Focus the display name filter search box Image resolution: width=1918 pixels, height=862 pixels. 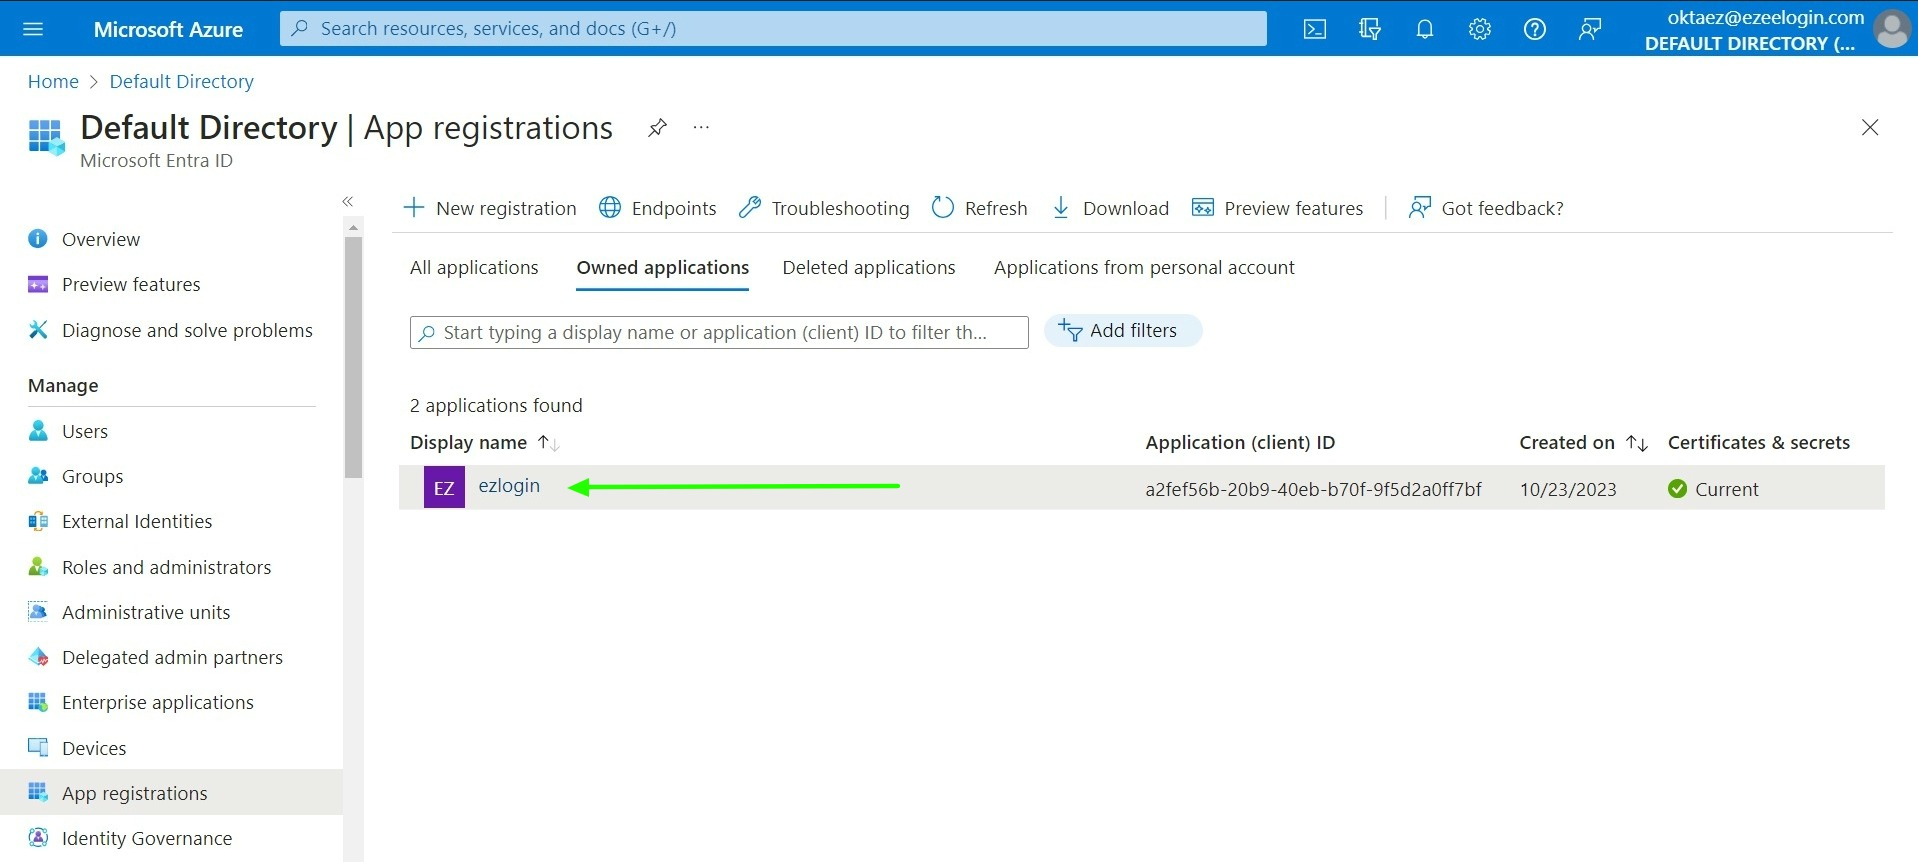click(x=719, y=332)
